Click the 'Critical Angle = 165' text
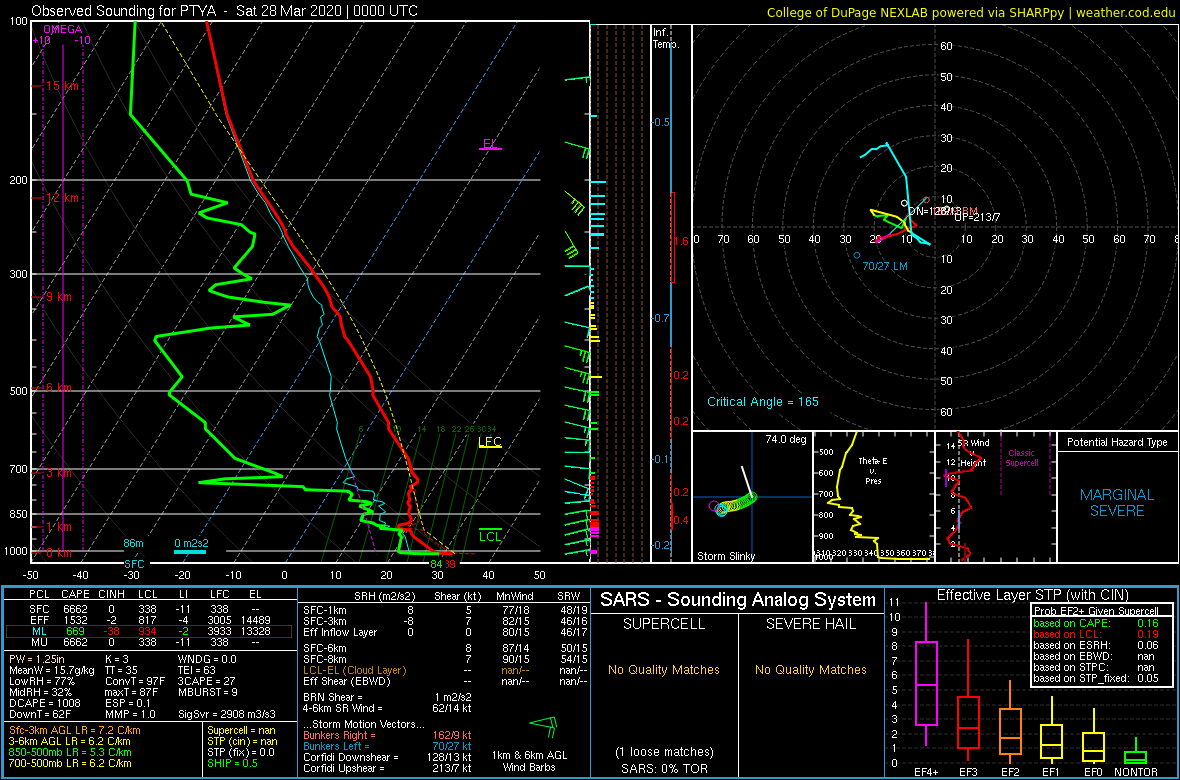The width and height of the screenshot is (1180, 780). [762, 402]
